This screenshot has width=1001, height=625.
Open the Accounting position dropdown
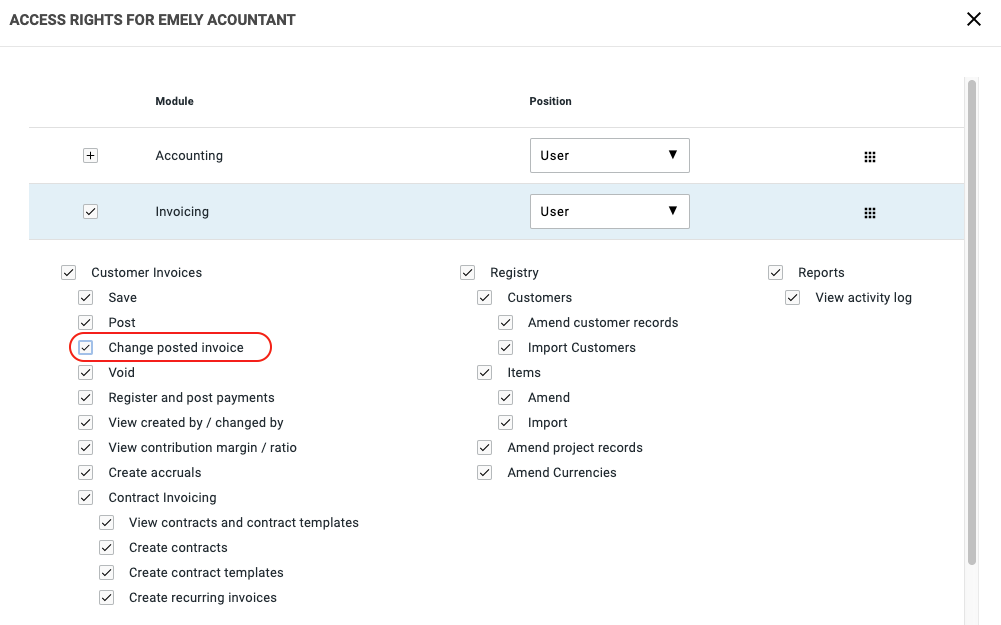[609, 156]
